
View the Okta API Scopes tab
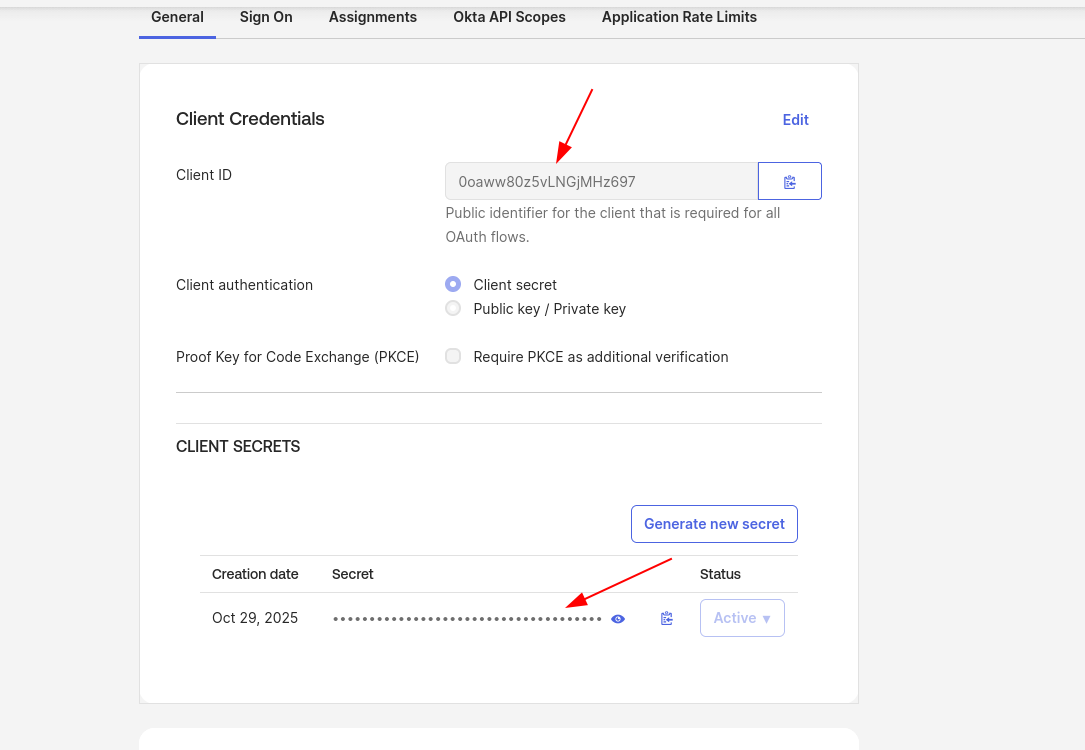coord(509,17)
